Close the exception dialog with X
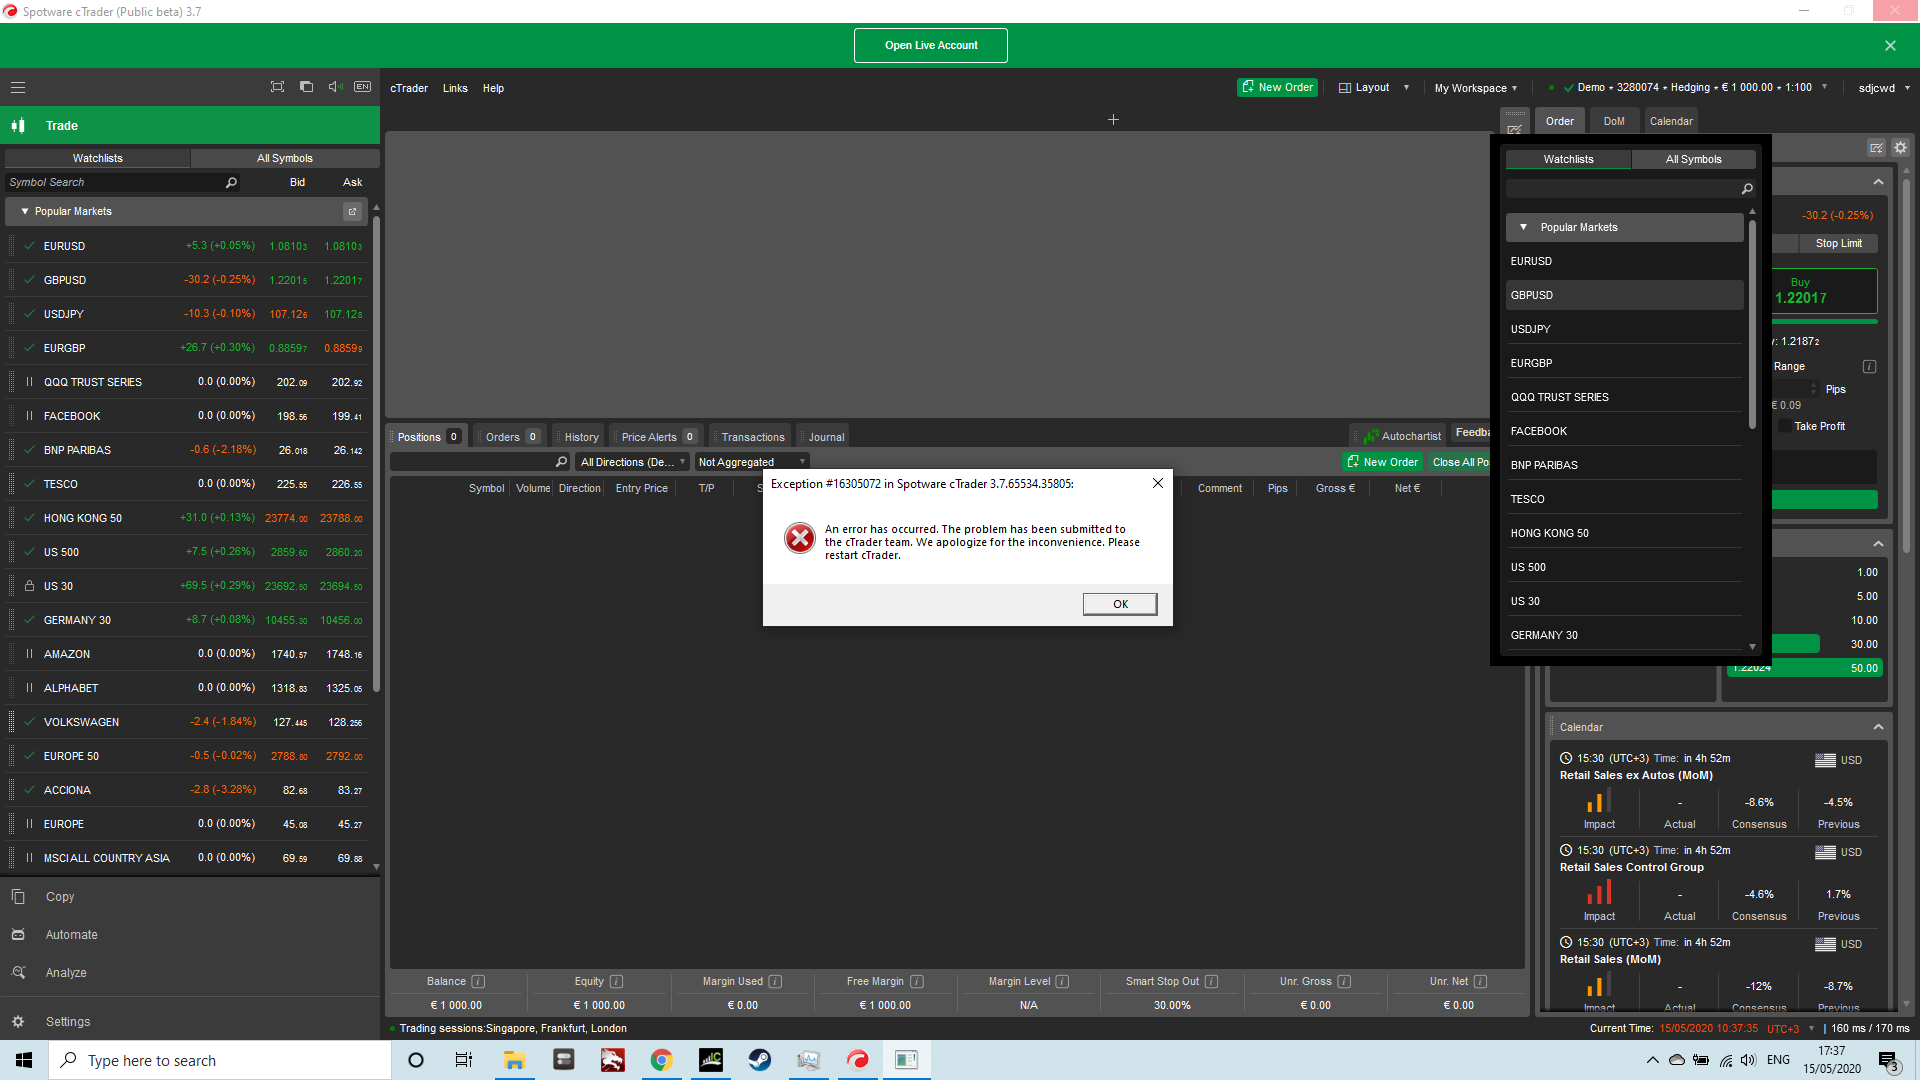 pos(1157,483)
